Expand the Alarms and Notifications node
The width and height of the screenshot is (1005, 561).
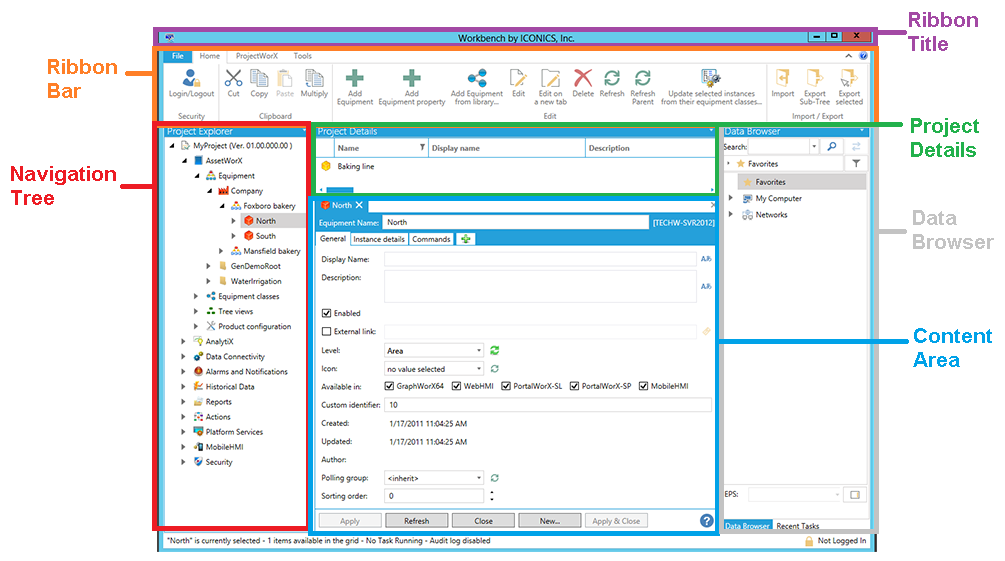click(x=183, y=372)
